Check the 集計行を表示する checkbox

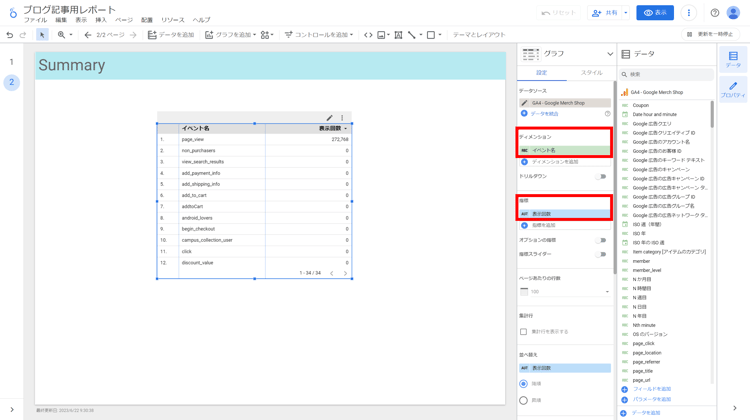(523, 332)
